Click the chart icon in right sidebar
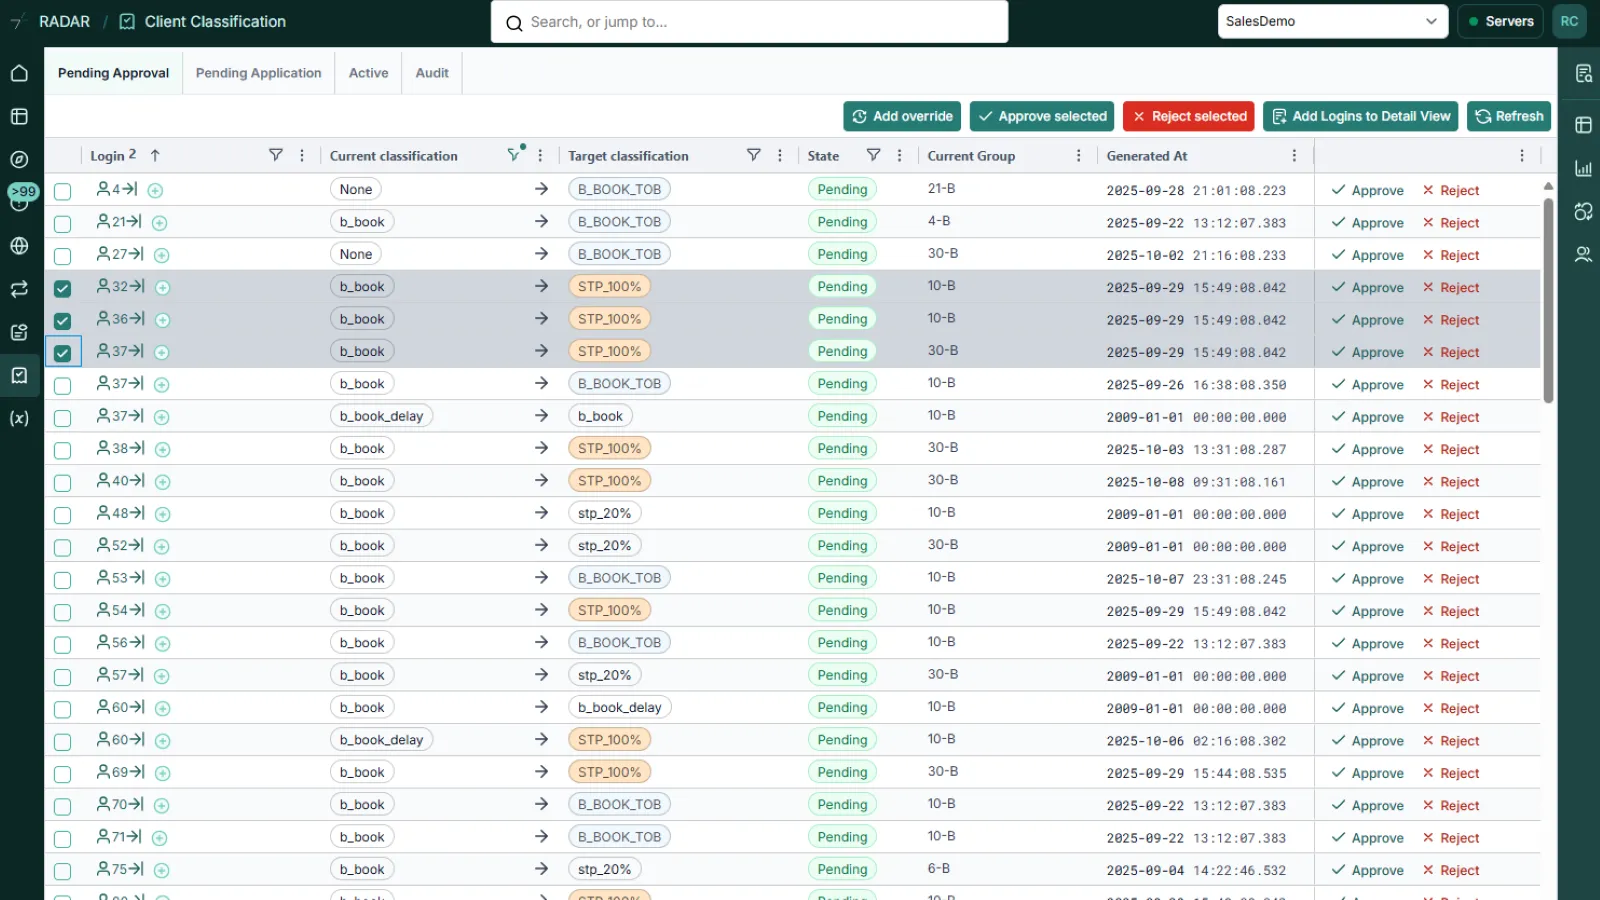 (x=1583, y=168)
